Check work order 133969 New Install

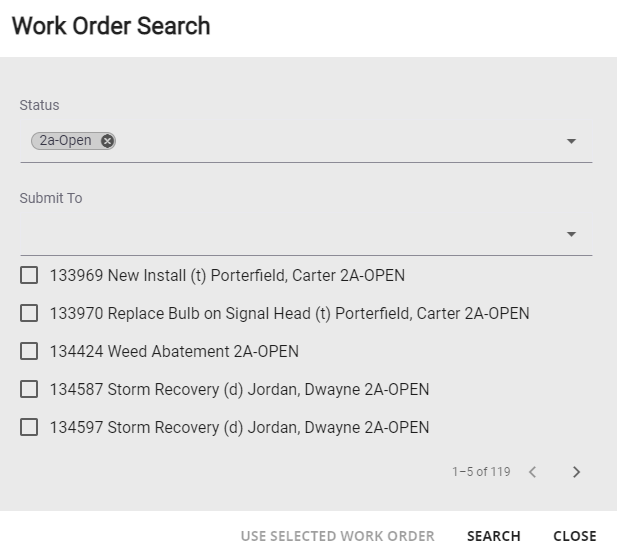tap(29, 275)
